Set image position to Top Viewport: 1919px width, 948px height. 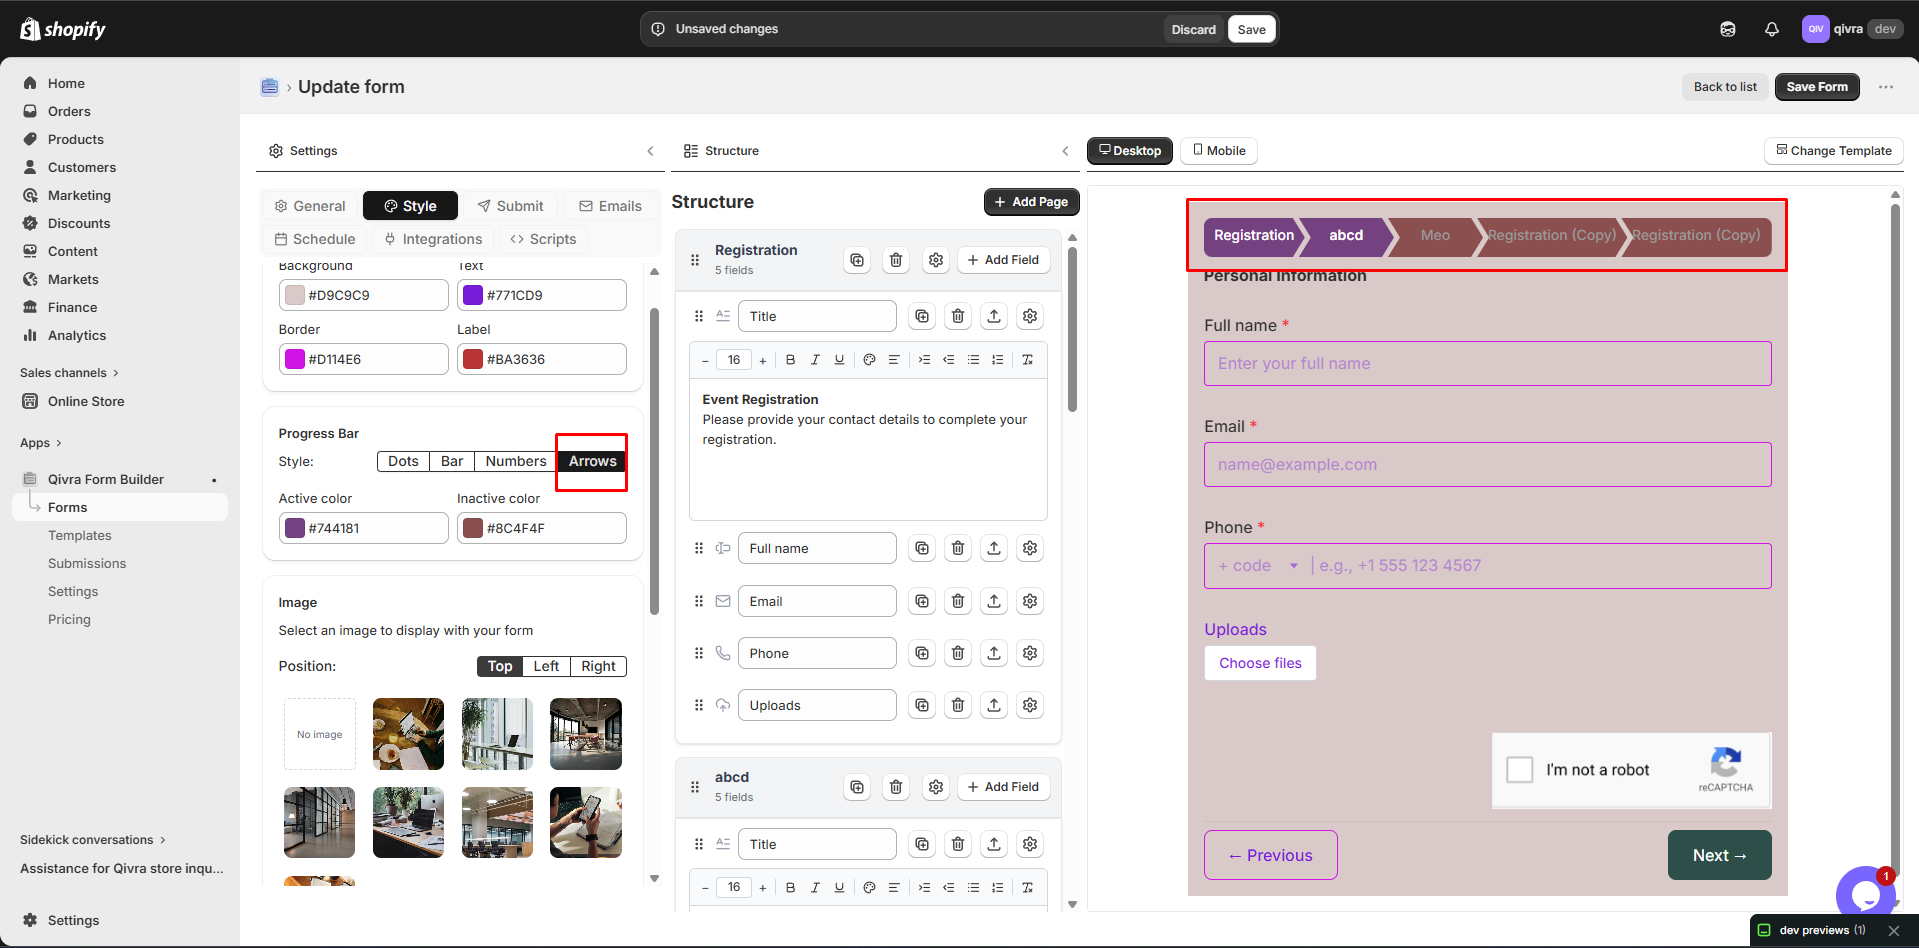pyautogui.click(x=500, y=666)
